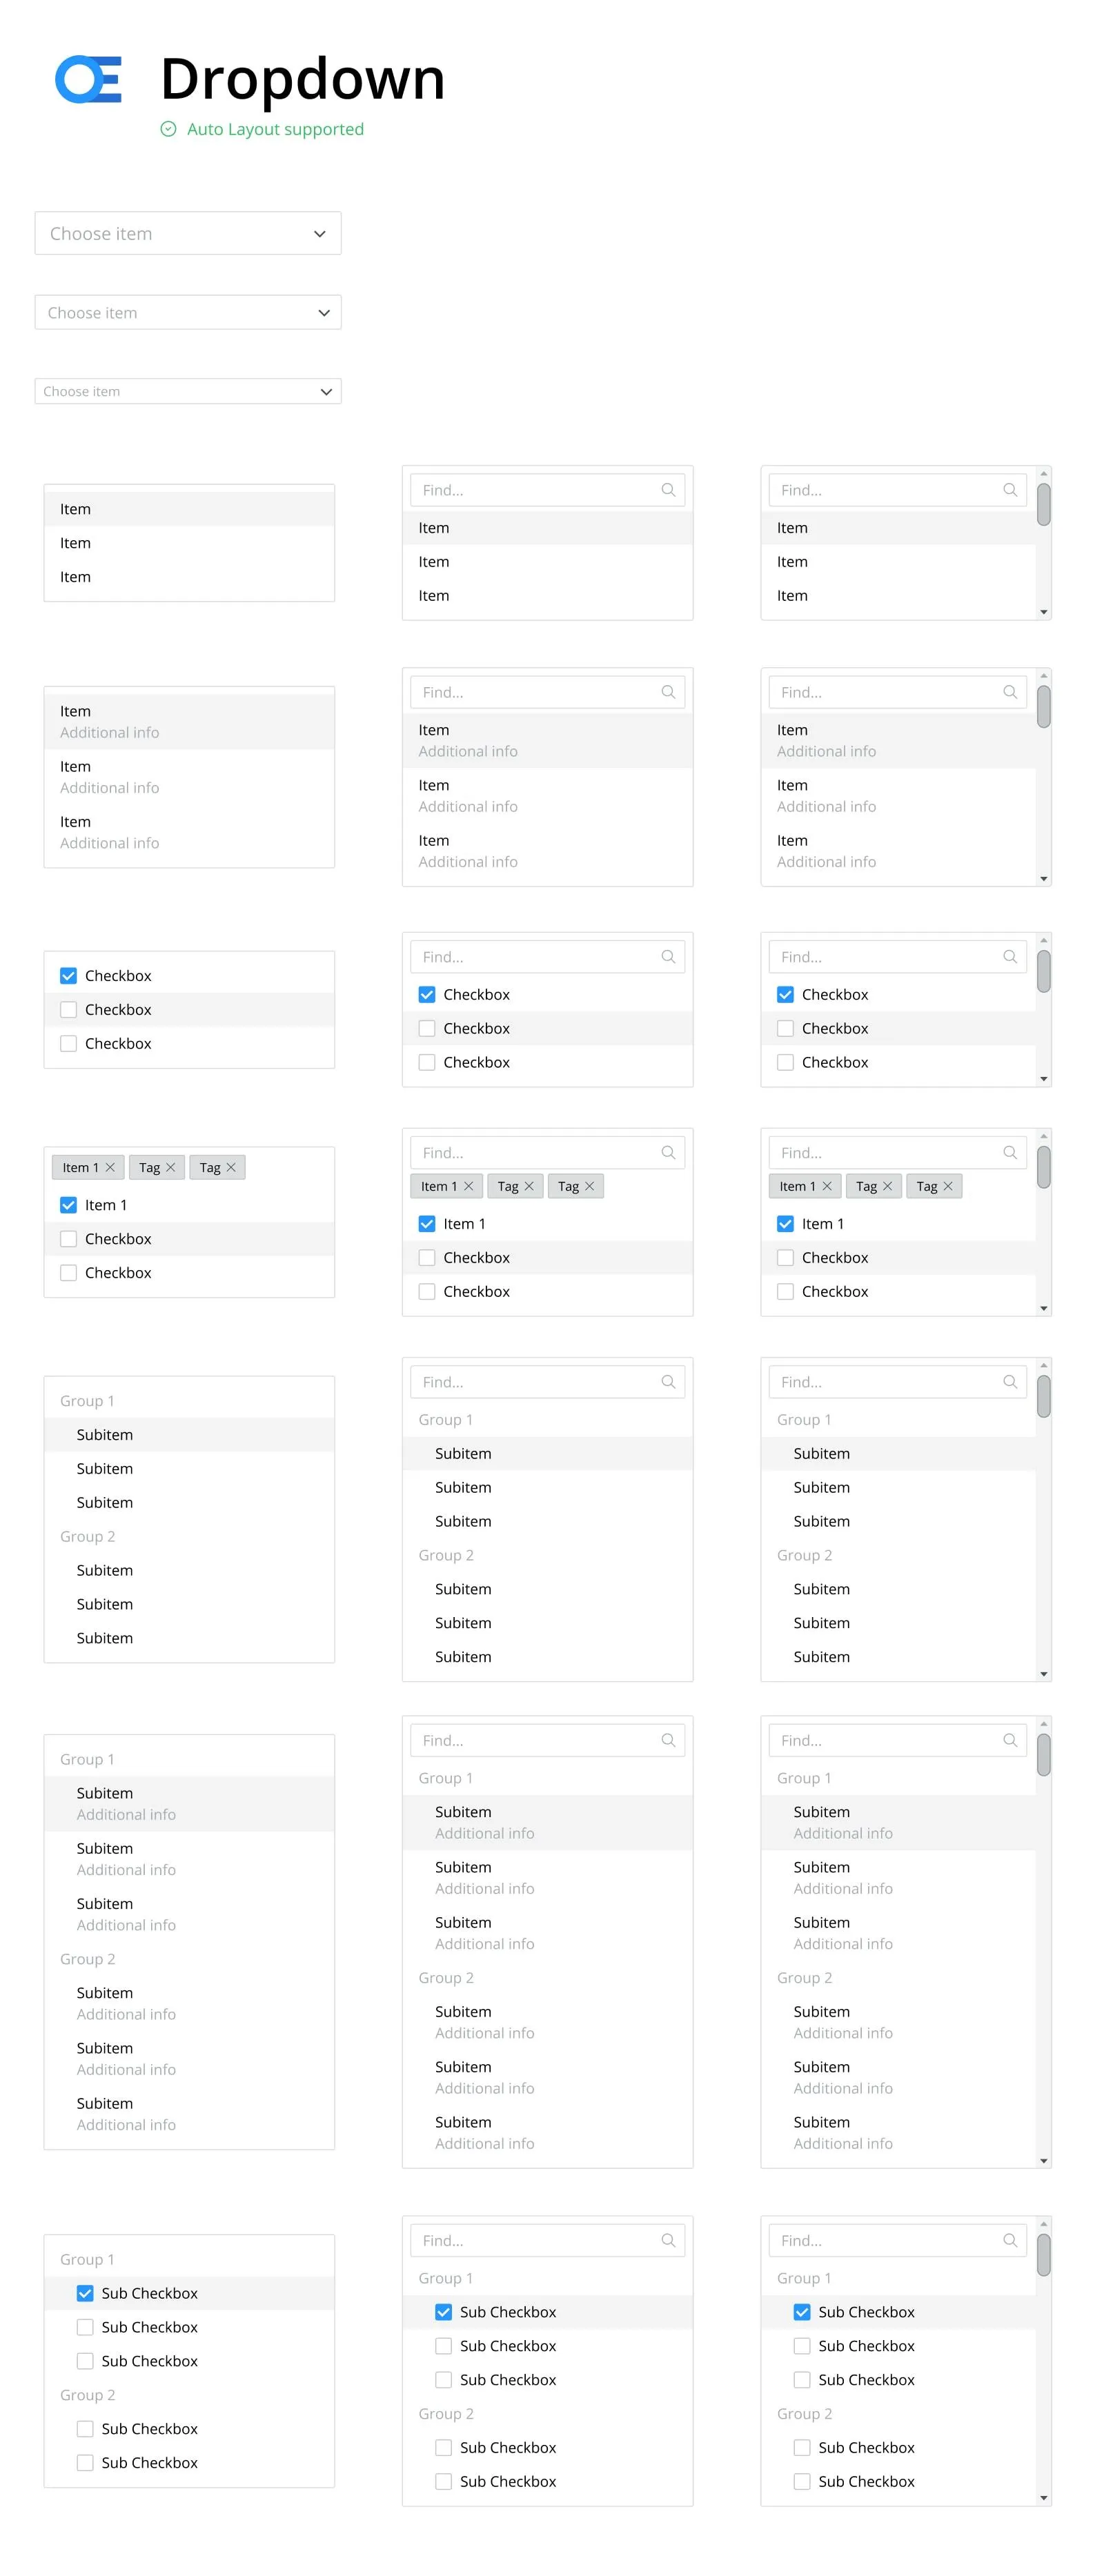Click the Dropdown page title
Image resolution: width=1104 pixels, height=2576 pixels.
pyautogui.click(x=302, y=79)
